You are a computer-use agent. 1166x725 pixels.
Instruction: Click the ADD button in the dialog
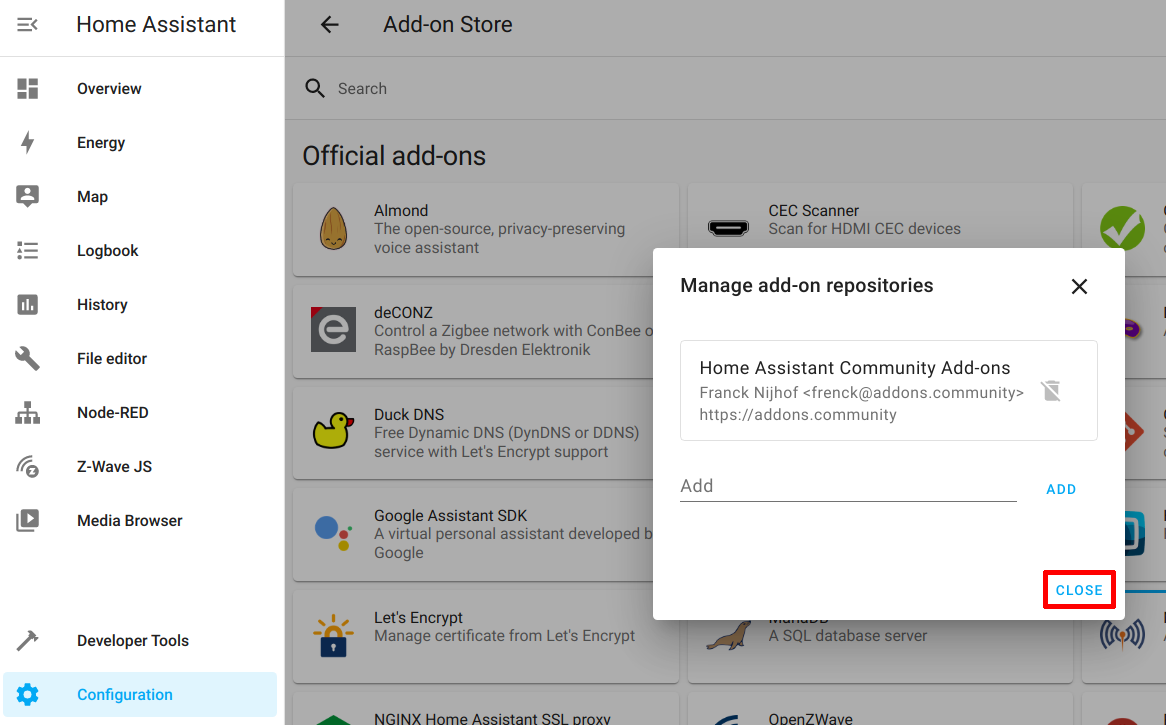pyautogui.click(x=1061, y=489)
